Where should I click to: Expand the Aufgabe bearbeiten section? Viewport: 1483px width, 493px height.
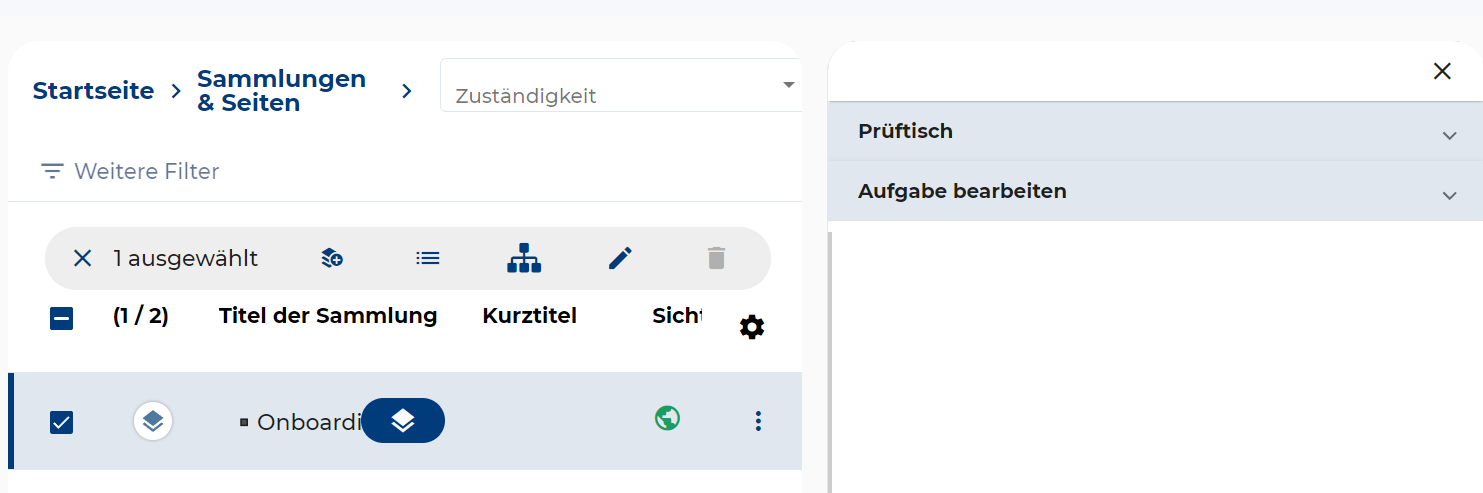pos(1154,191)
